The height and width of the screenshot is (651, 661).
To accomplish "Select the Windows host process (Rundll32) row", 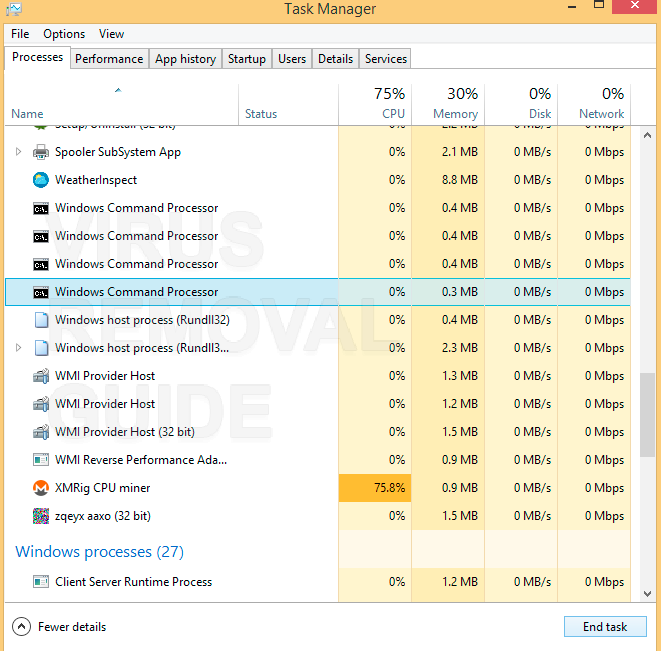I will point(317,320).
